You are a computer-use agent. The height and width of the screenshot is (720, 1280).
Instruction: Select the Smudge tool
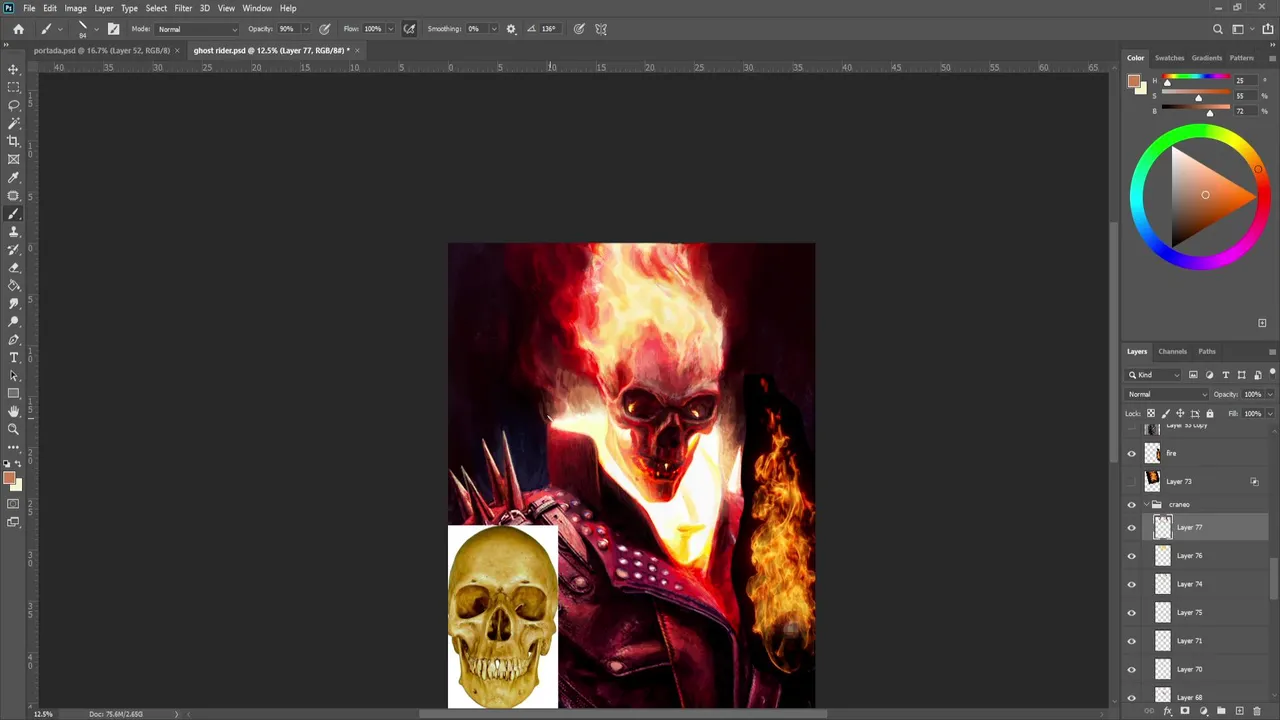pyautogui.click(x=14, y=303)
